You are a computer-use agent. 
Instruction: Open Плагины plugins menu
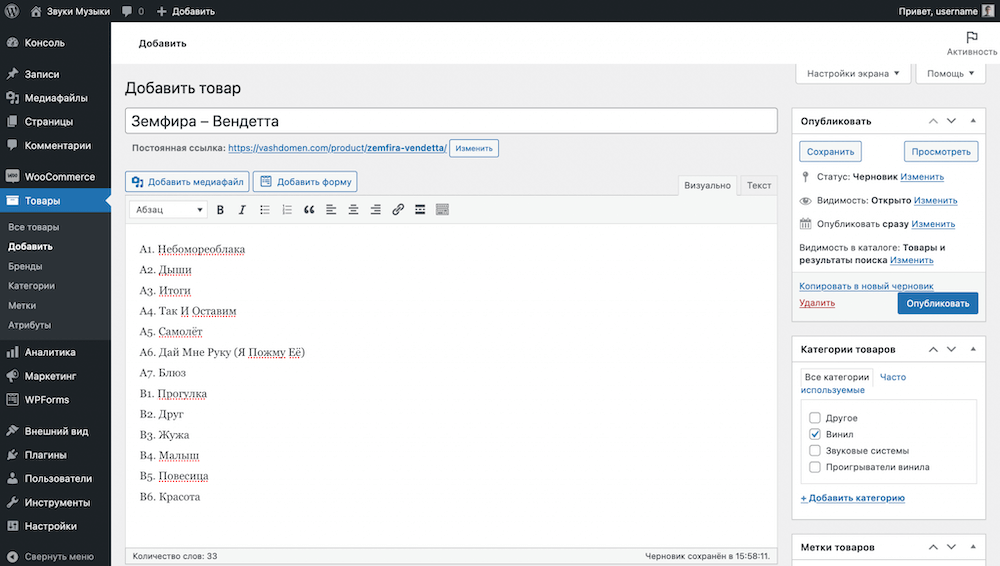coord(55,455)
